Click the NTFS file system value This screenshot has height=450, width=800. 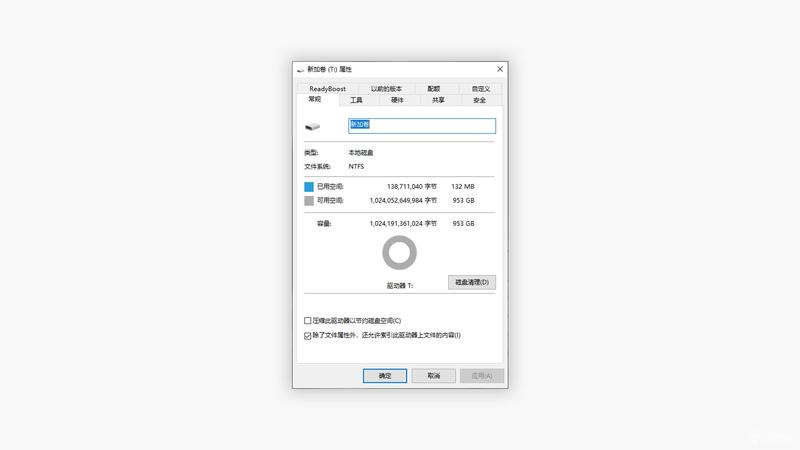click(356, 166)
